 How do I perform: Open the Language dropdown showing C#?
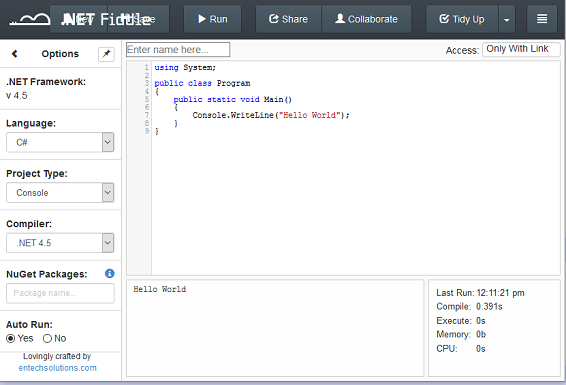point(60,142)
